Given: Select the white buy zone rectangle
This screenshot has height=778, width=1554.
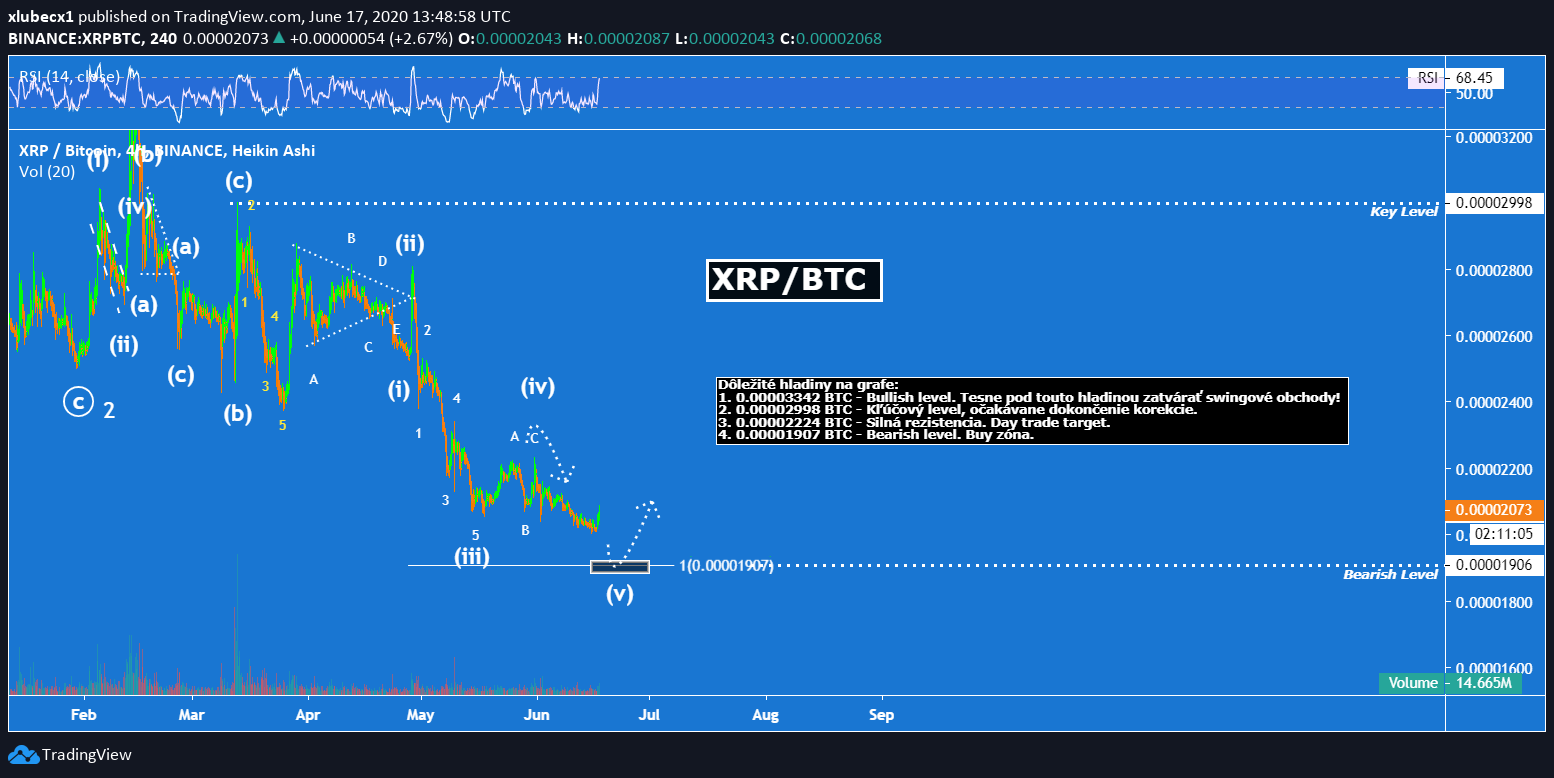Looking at the screenshot, I should 620,567.
